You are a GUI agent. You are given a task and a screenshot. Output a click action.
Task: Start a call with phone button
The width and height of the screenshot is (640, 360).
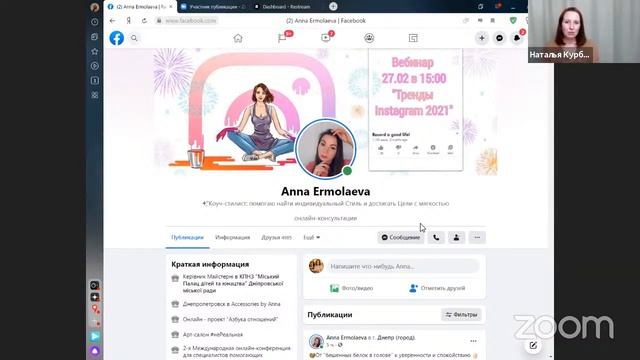pyautogui.click(x=436, y=237)
